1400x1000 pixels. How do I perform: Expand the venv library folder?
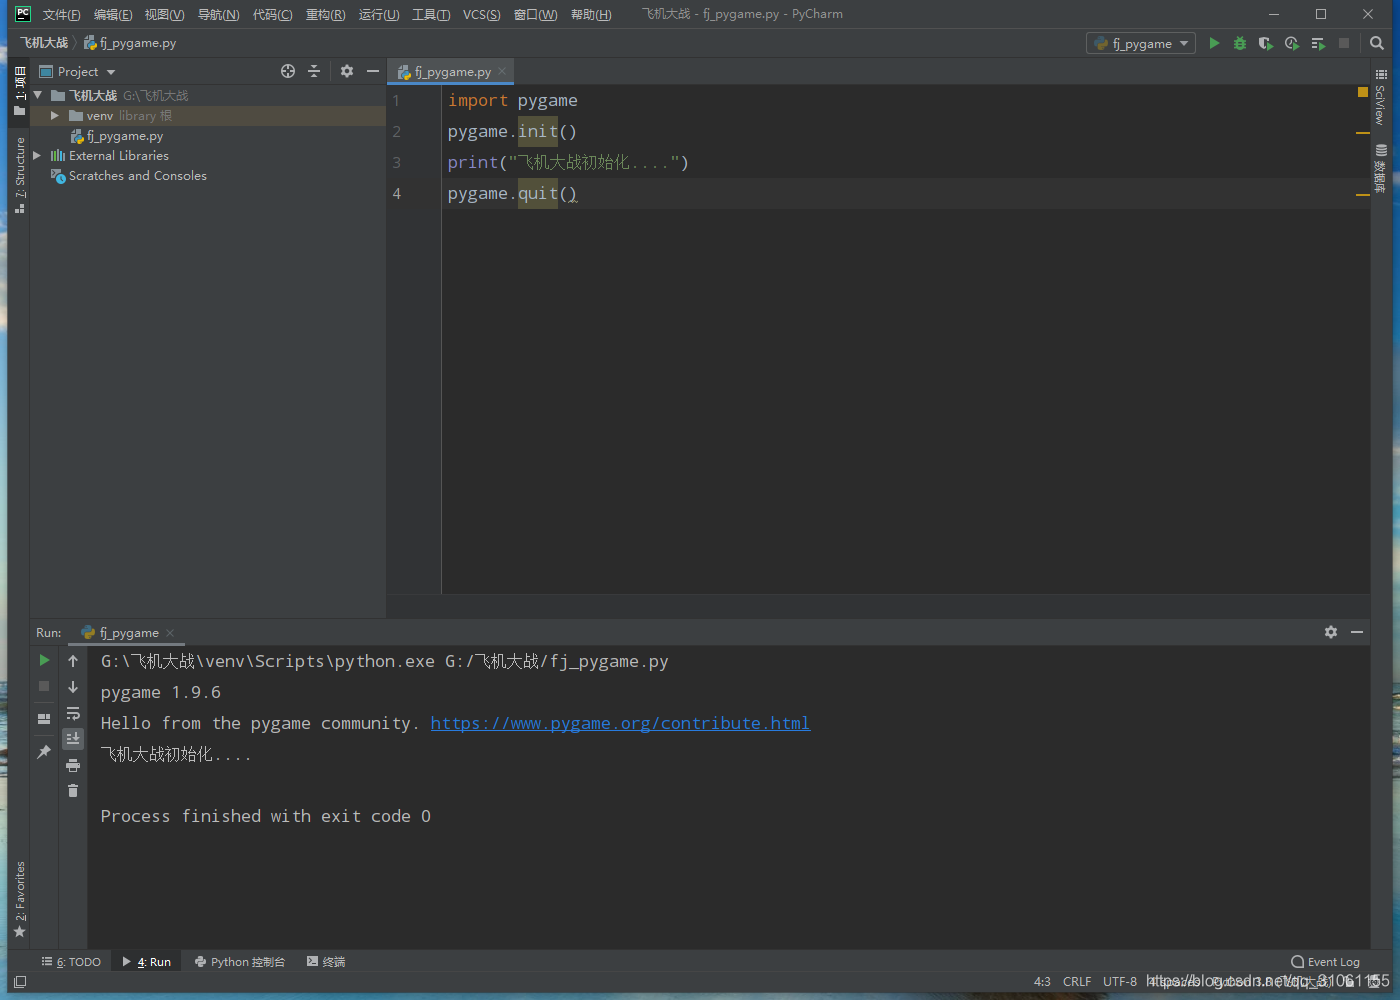[57, 115]
